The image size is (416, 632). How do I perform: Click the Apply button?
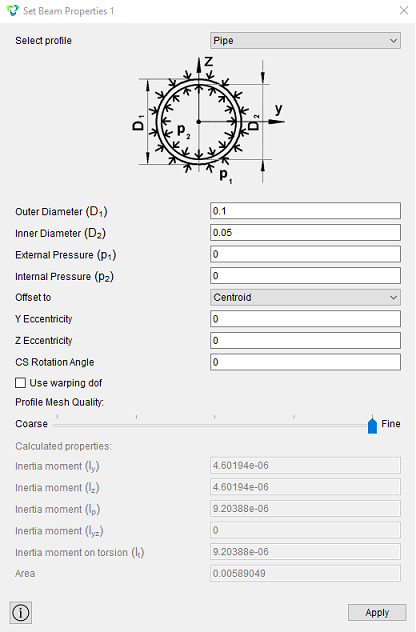377,613
